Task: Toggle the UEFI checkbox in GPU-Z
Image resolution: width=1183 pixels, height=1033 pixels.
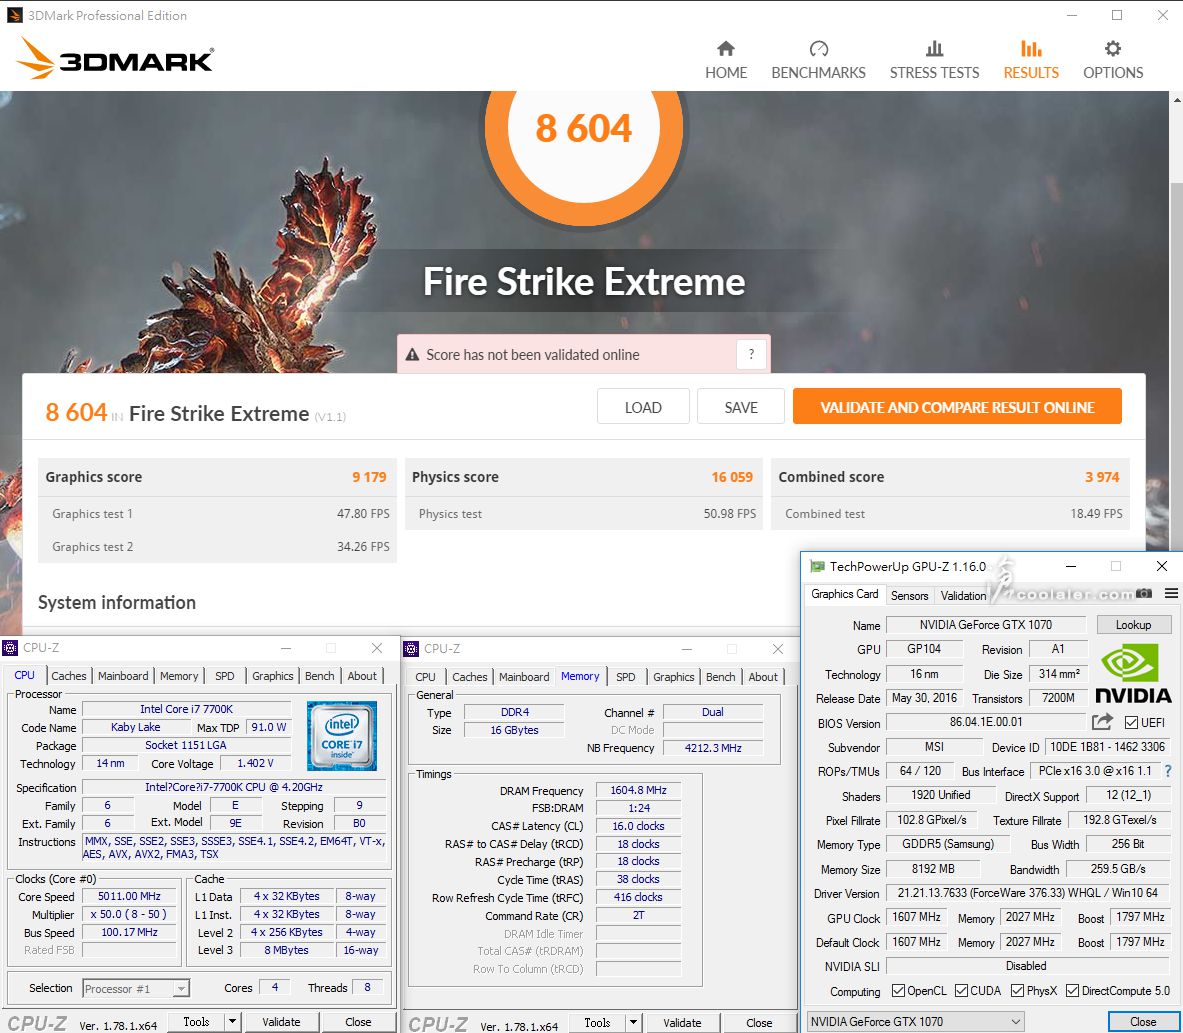Action: tap(1131, 723)
